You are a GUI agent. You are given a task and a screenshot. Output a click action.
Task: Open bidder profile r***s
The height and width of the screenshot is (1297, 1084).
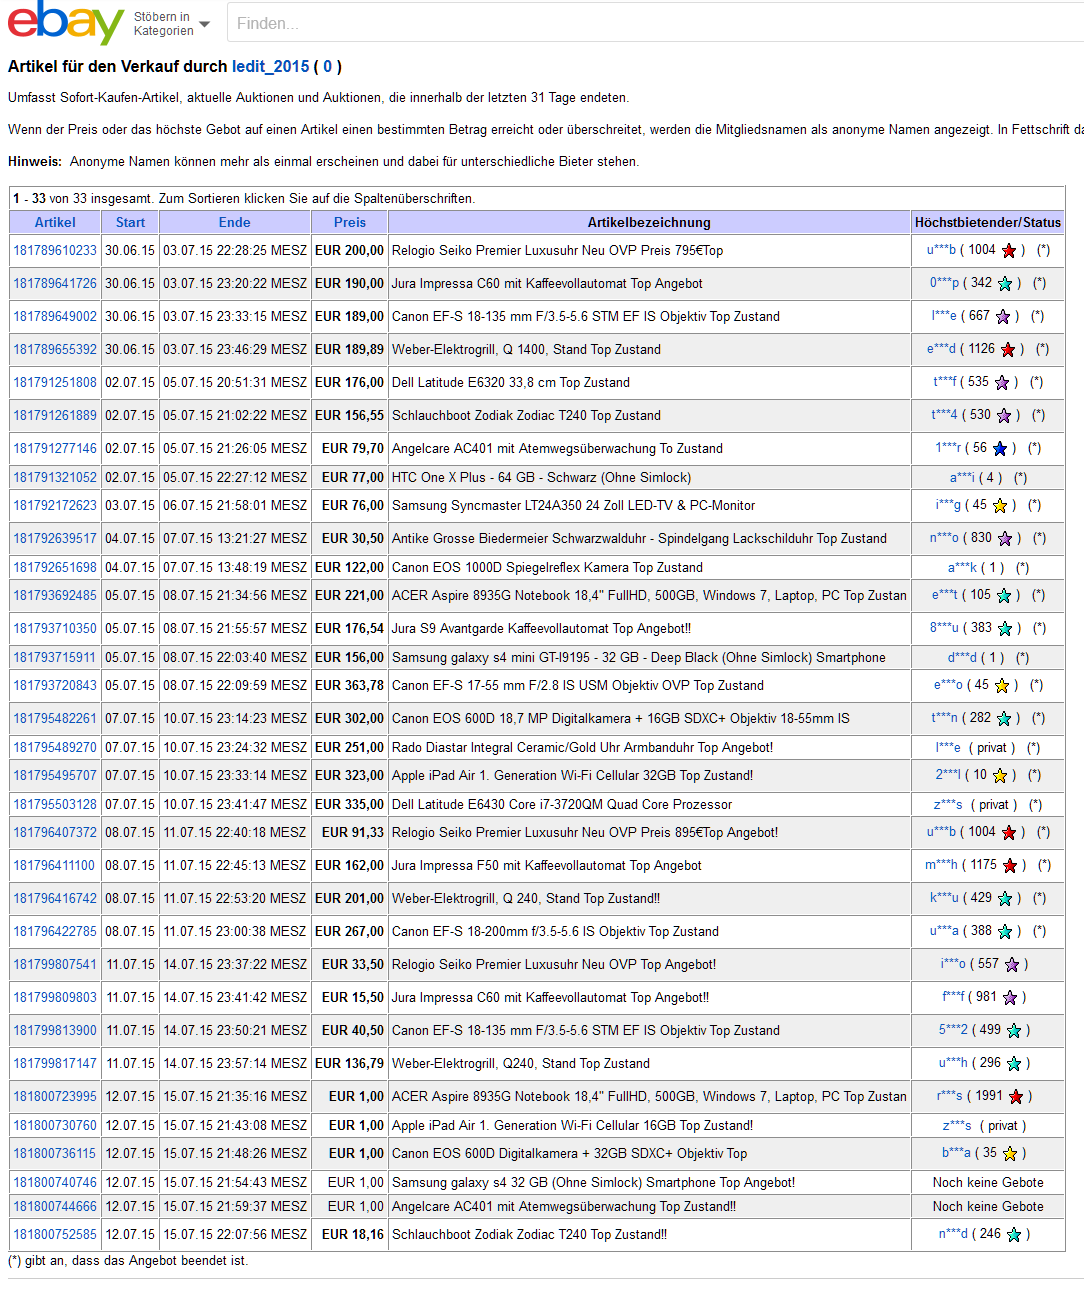coord(950,1097)
